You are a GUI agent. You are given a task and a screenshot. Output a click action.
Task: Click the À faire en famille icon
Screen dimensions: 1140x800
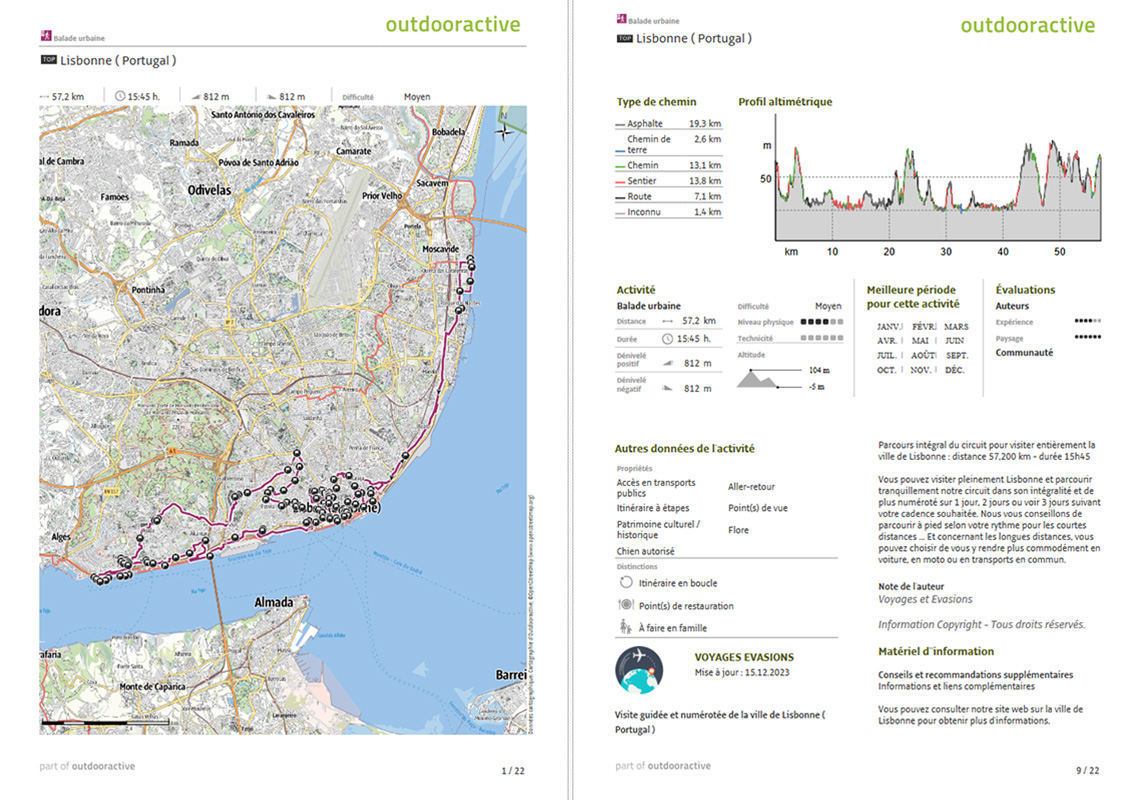pyautogui.click(x=625, y=627)
